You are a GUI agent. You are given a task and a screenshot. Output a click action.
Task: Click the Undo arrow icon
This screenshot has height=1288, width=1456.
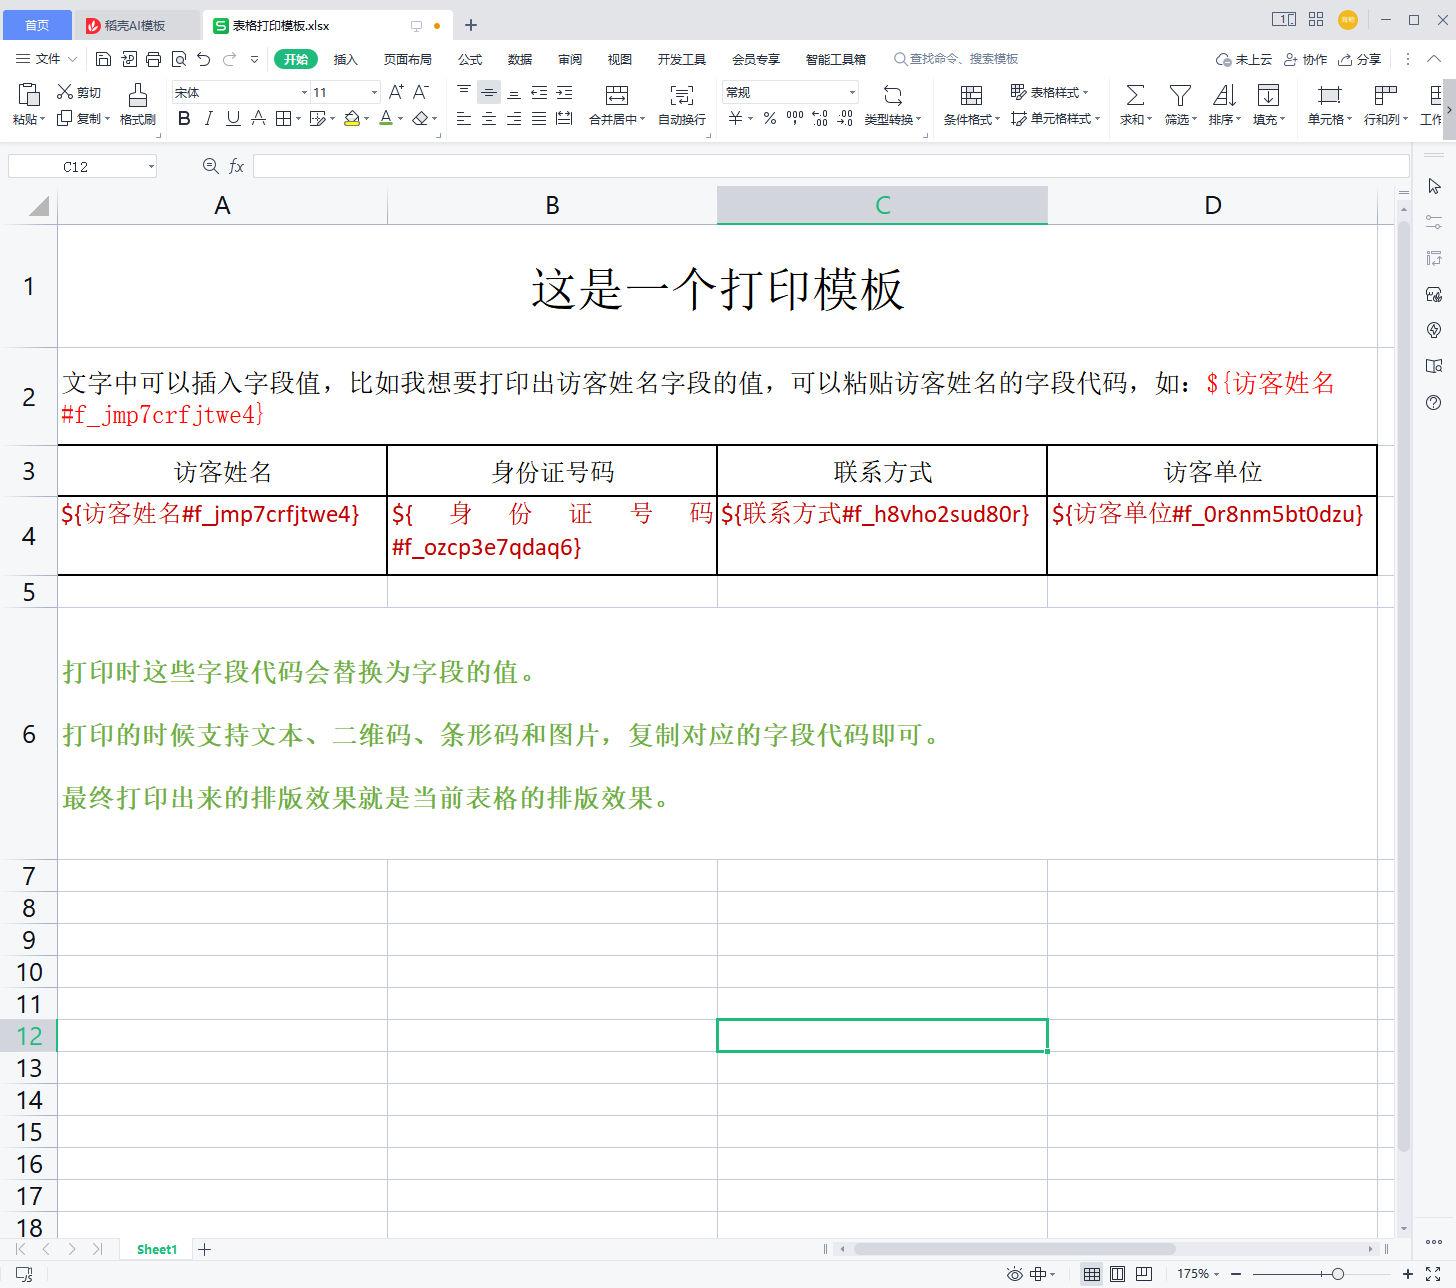pos(204,59)
